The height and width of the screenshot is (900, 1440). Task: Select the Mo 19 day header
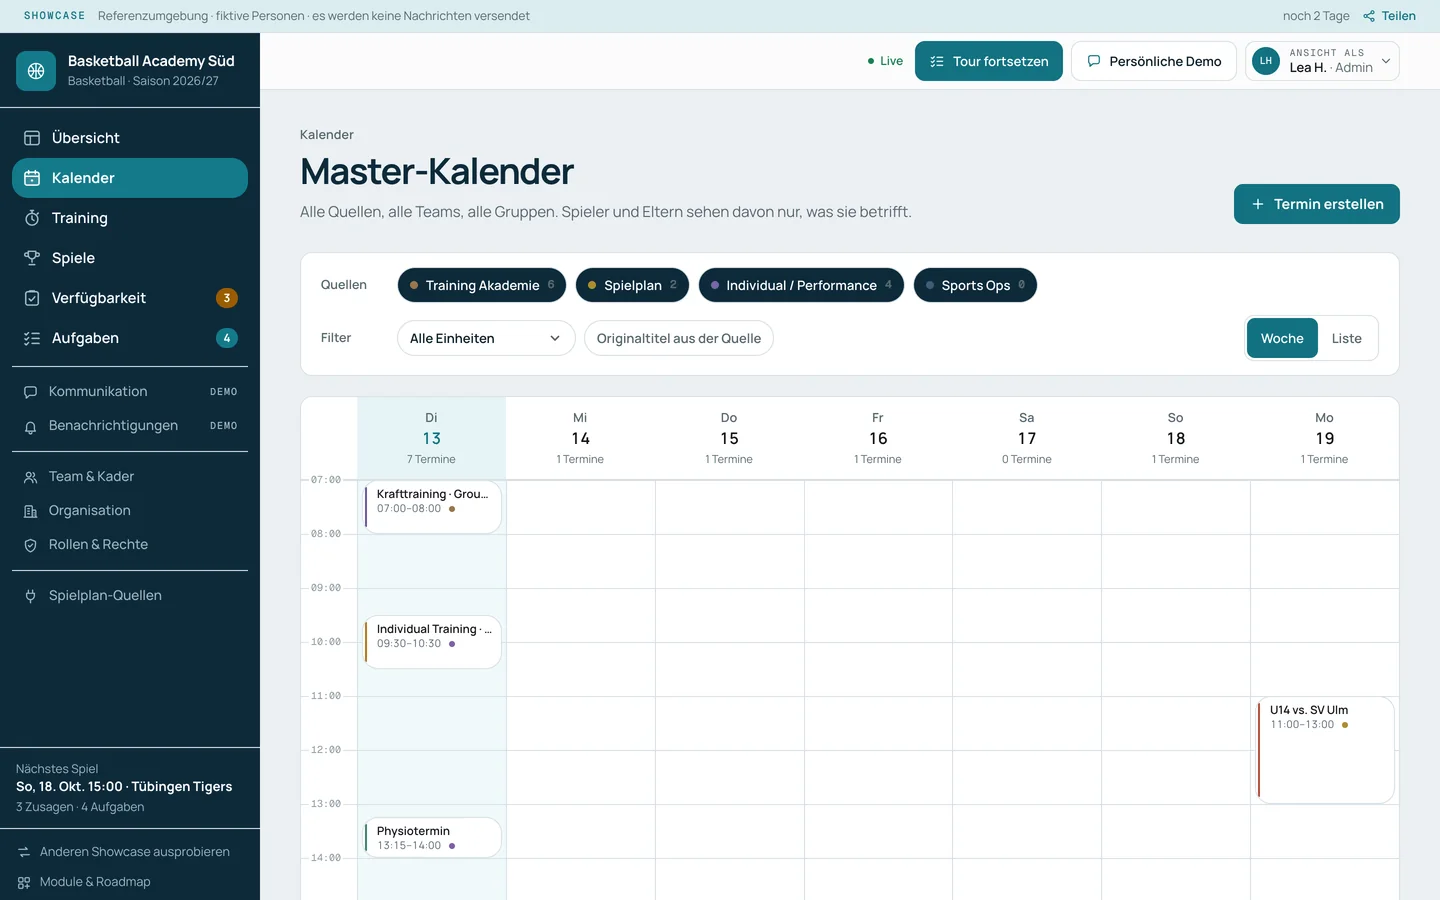1324,439
